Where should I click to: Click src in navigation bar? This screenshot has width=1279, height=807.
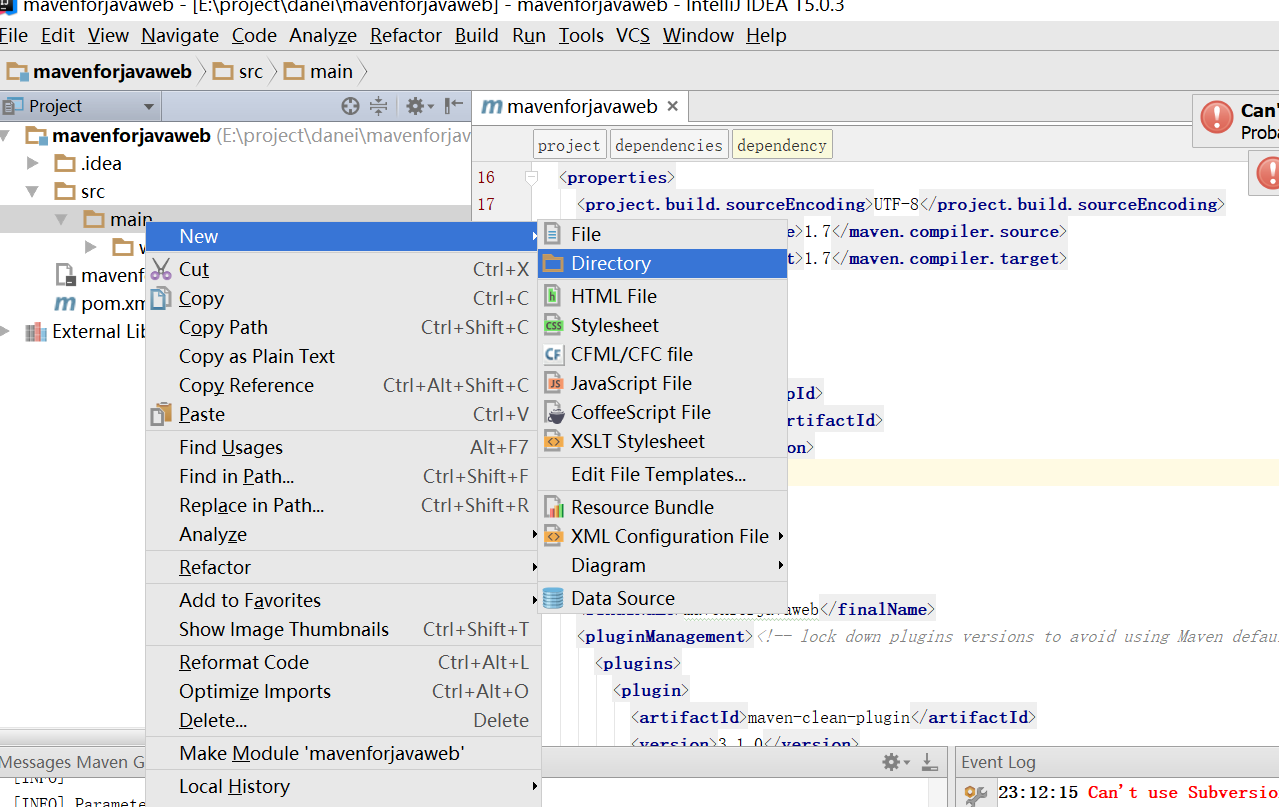tap(238, 71)
